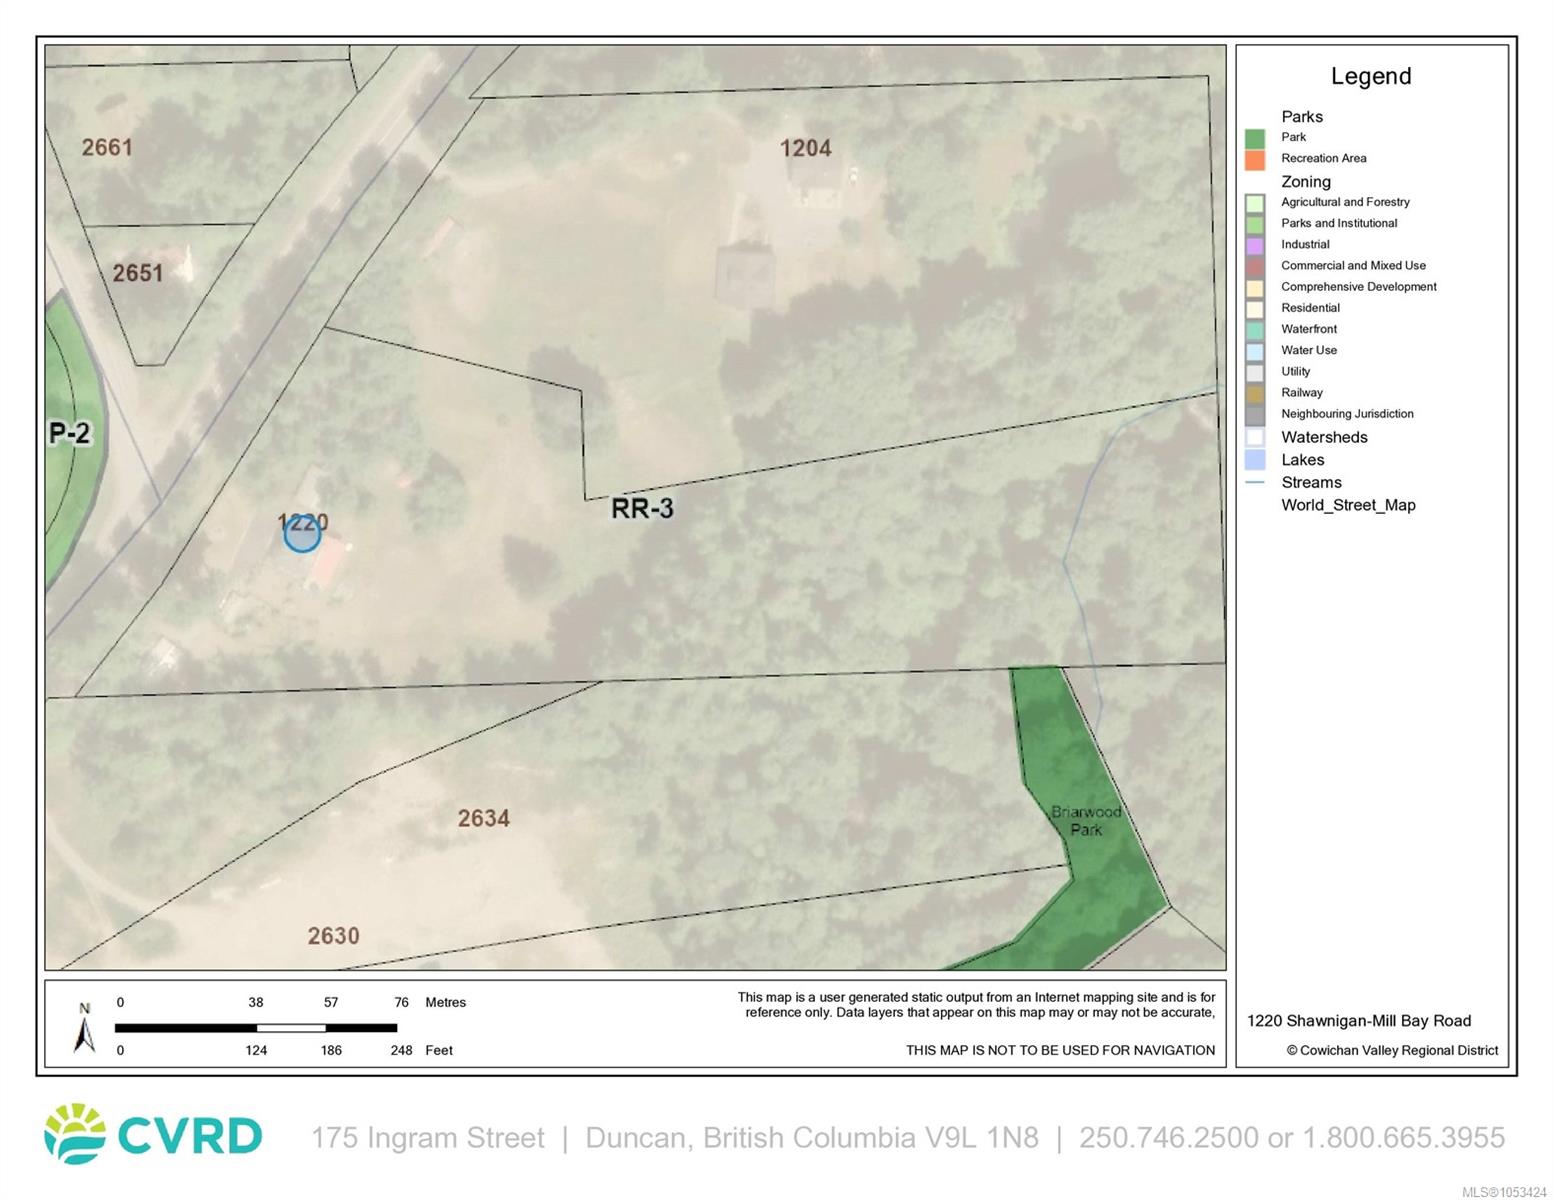Screen dimensions: 1553x1200
Task: Click parcel label 1204 on map
Action: (805, 148)
